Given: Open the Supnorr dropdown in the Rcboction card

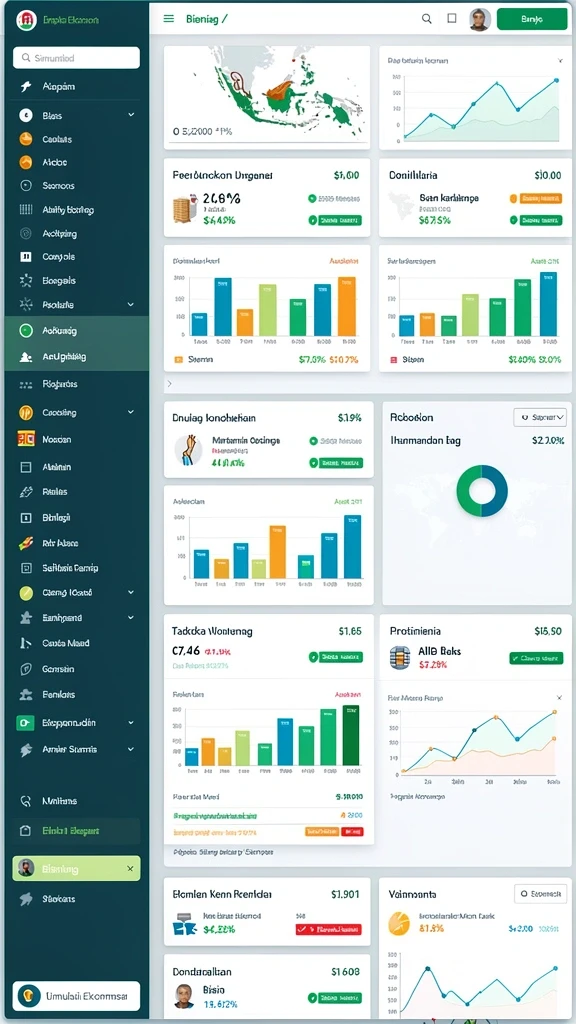Looking at the screenshot, I should (540, 417).
